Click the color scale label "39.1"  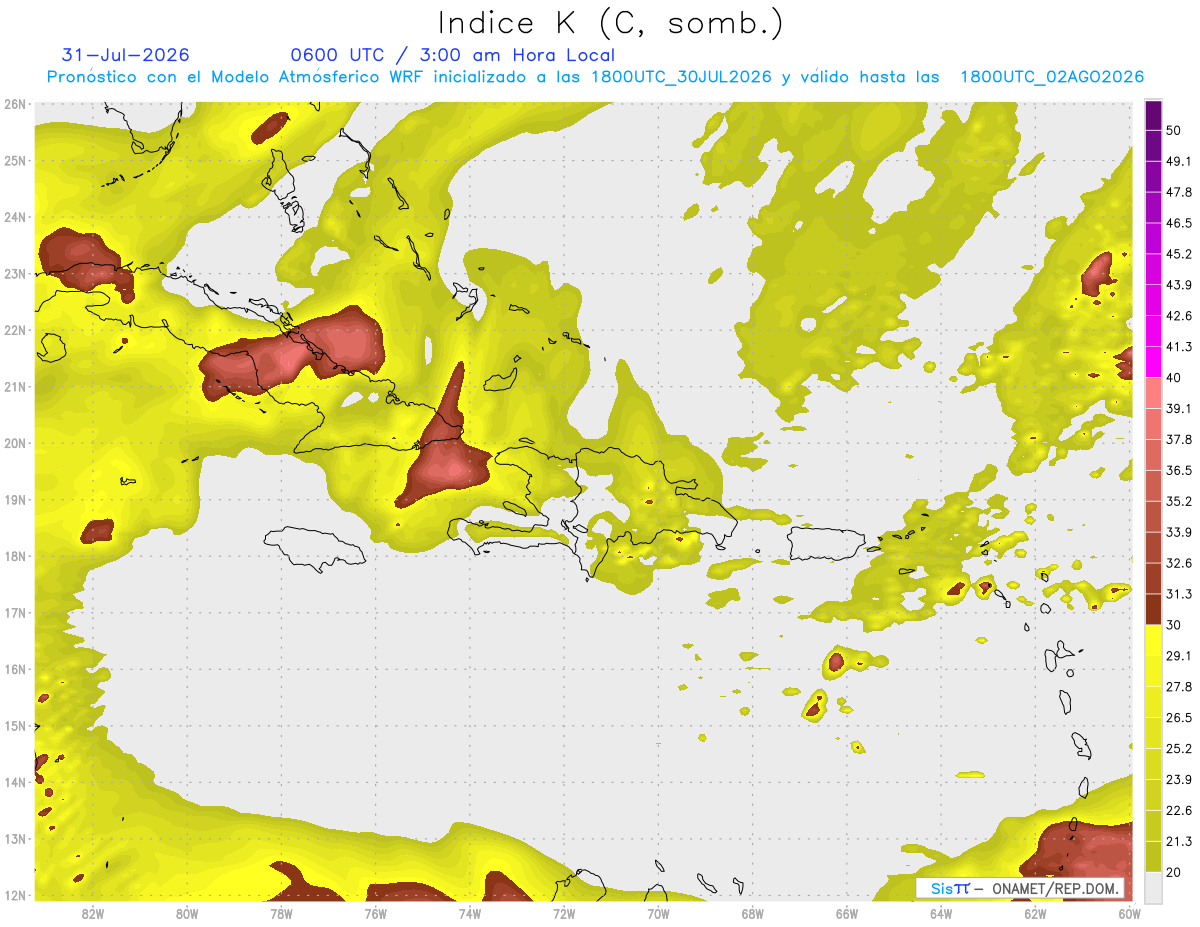[x=1178, y=408]
